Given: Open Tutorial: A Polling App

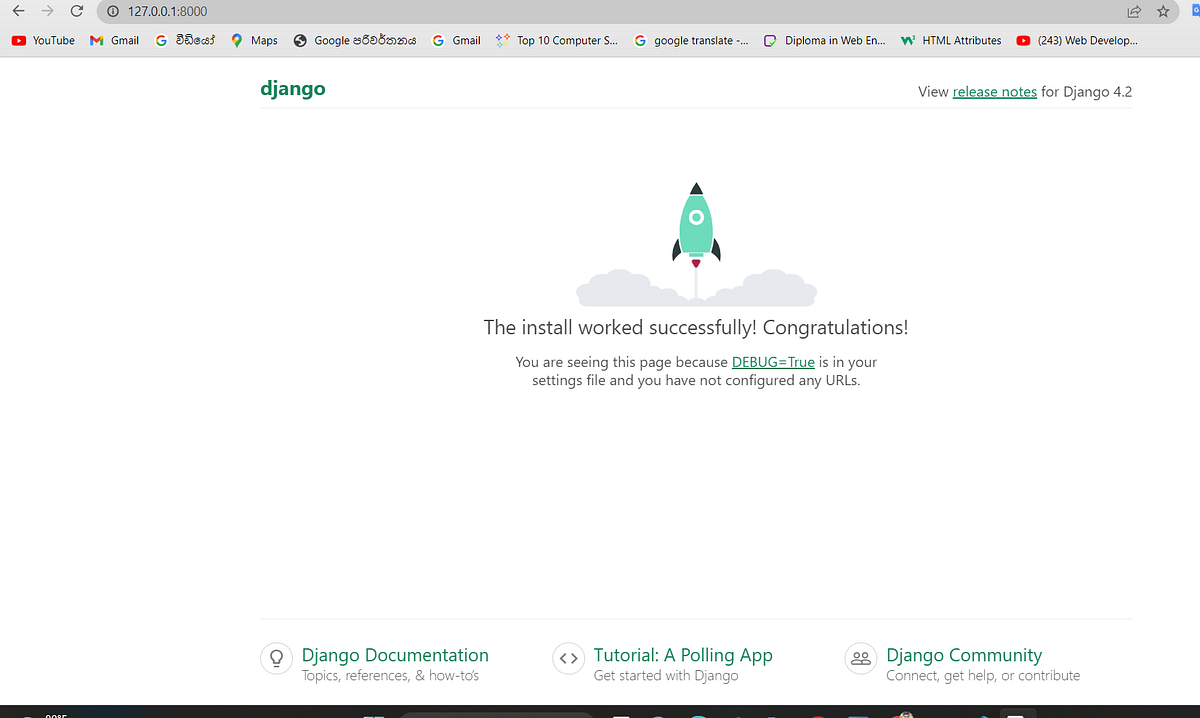Looking at the screenshot, I should pyautogui.click(x=683, y=655).
